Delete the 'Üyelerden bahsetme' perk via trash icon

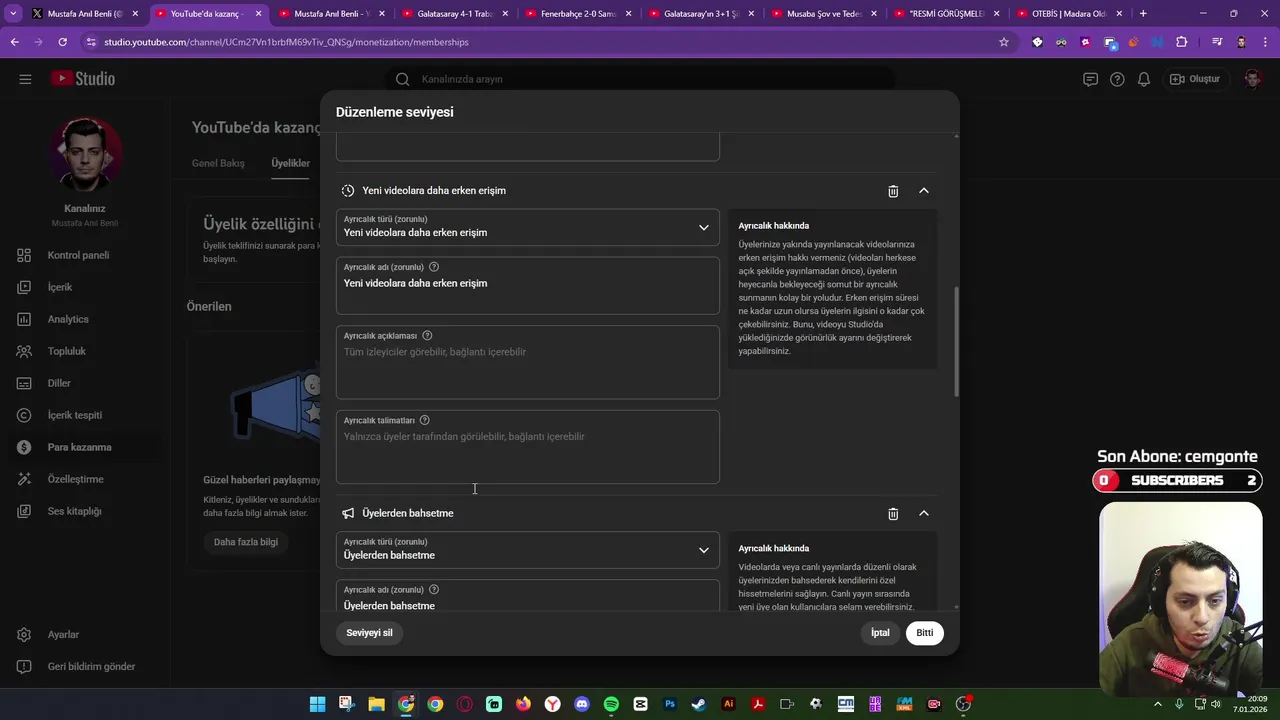(893, 514)
